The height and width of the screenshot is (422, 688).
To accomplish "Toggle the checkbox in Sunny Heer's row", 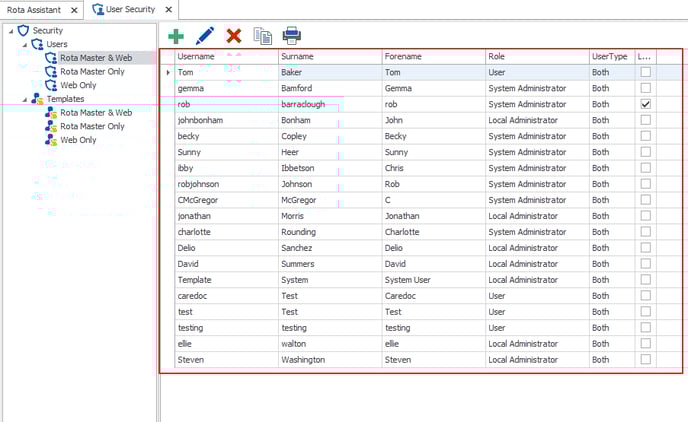I will [645, 152].
